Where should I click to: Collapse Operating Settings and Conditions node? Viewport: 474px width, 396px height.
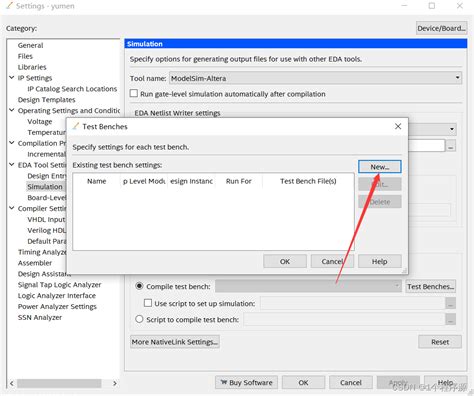click(x=12, y=110)
